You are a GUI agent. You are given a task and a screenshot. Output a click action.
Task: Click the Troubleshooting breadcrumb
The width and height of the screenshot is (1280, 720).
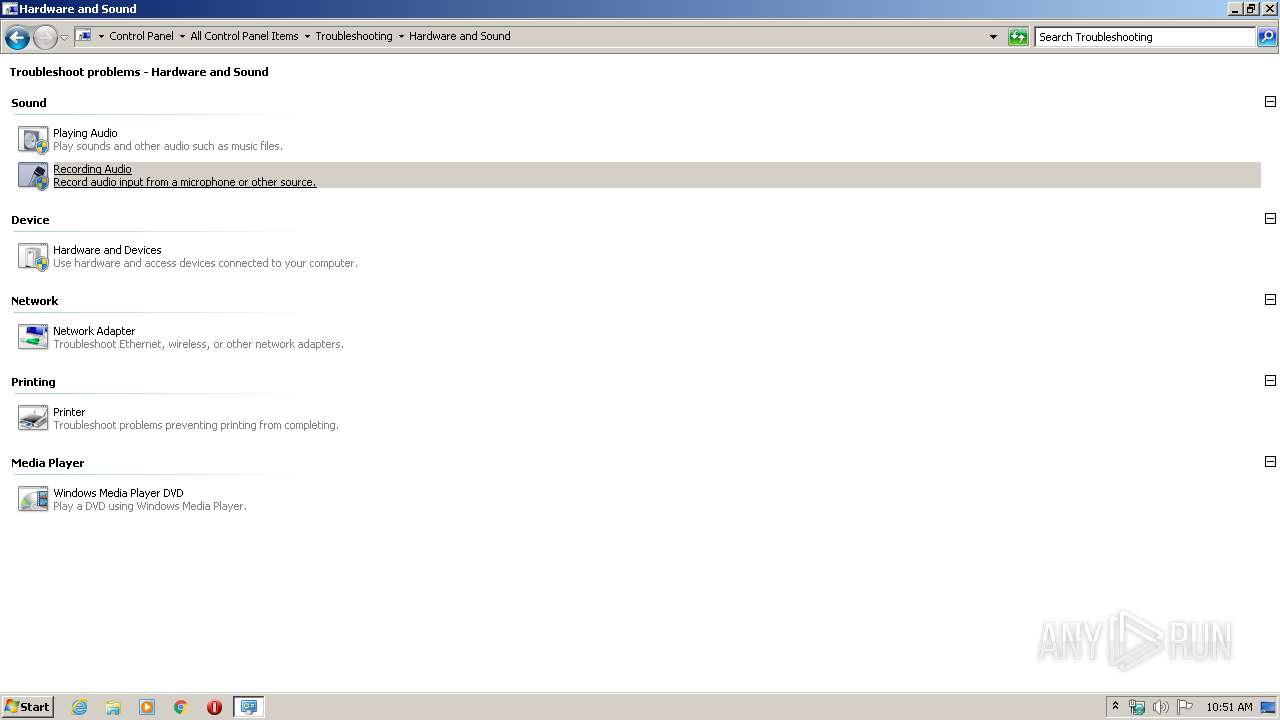coord(354,36)
